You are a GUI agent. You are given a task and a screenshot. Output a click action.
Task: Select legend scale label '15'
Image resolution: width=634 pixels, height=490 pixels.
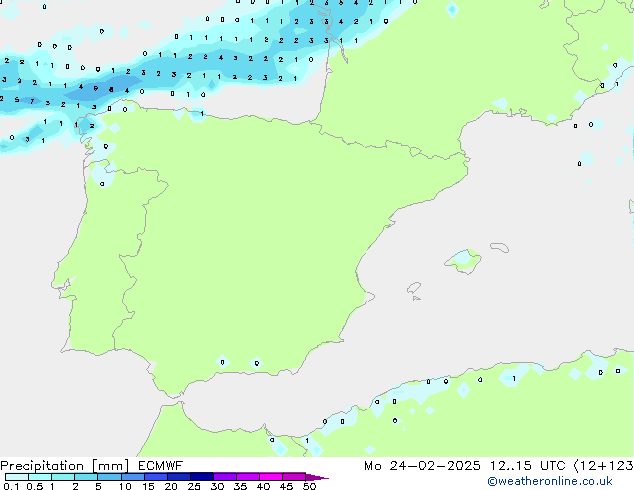click(x=148, y=486)
